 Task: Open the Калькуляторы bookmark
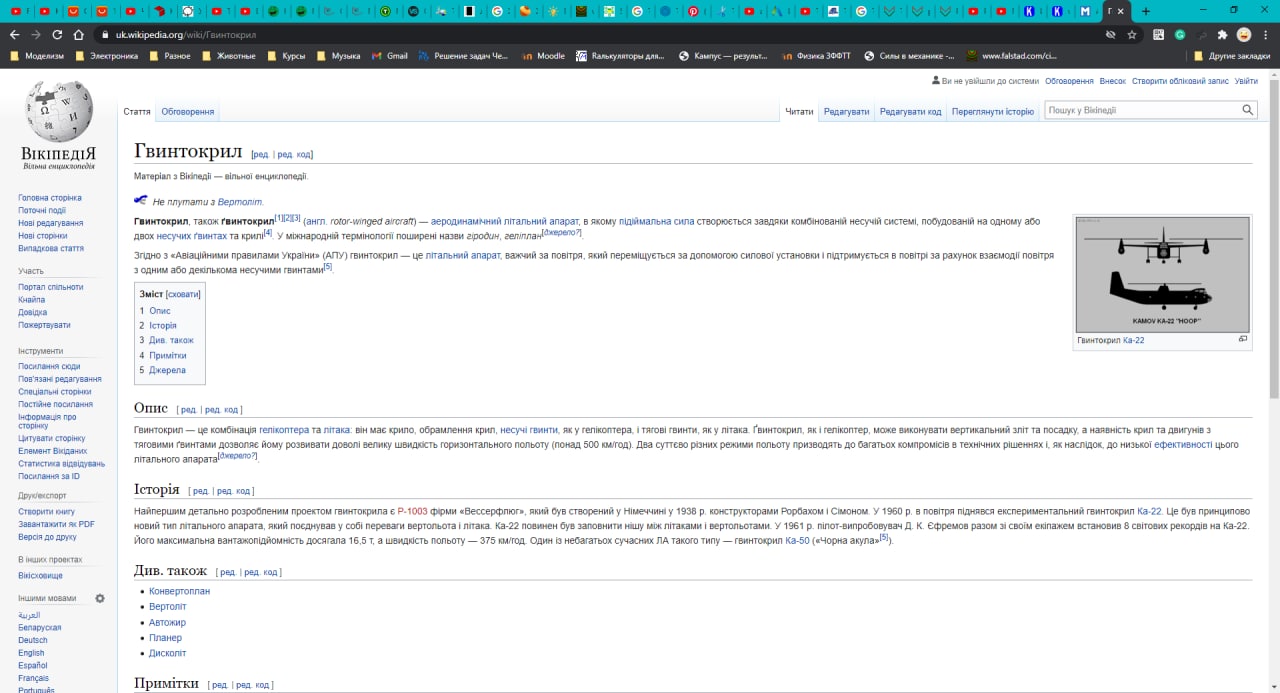621,56
